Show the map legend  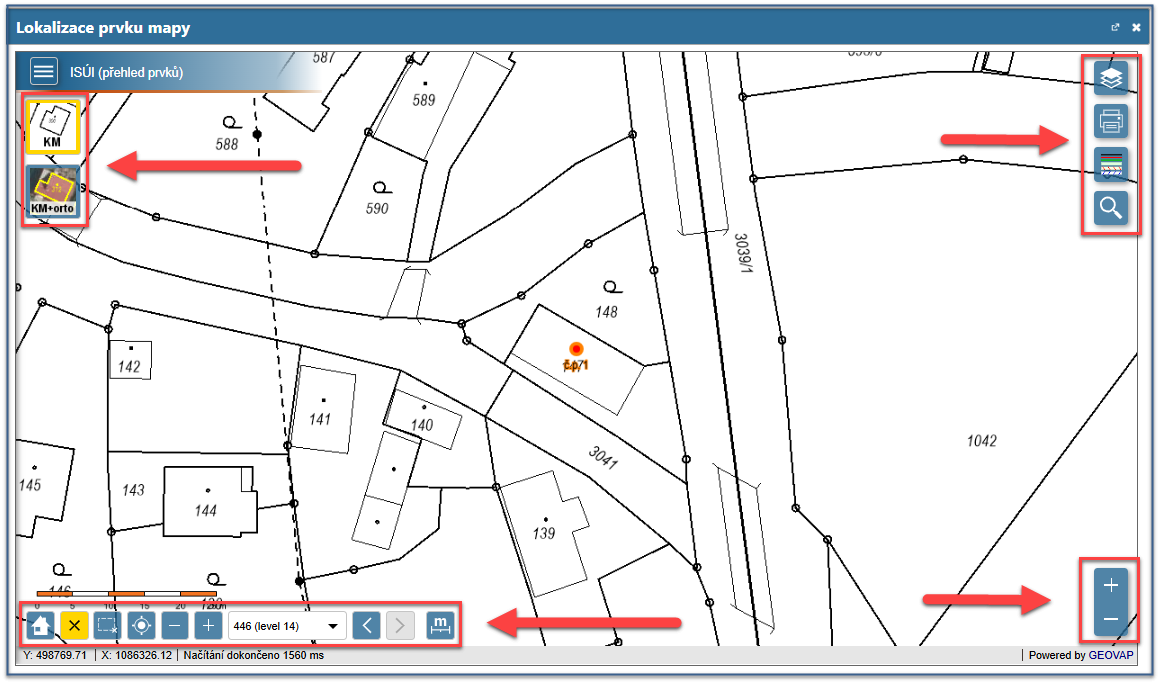pos(1110,165)
